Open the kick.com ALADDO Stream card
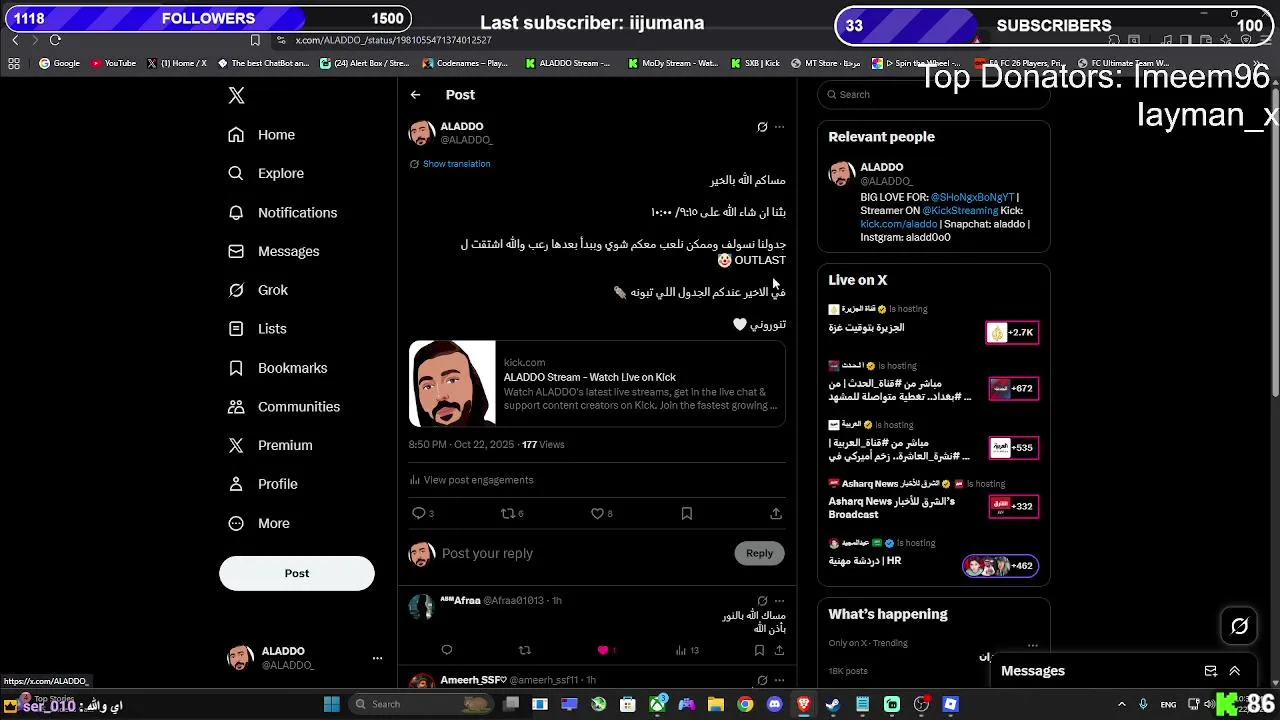 pyautogui.click(x=597, y=384)
